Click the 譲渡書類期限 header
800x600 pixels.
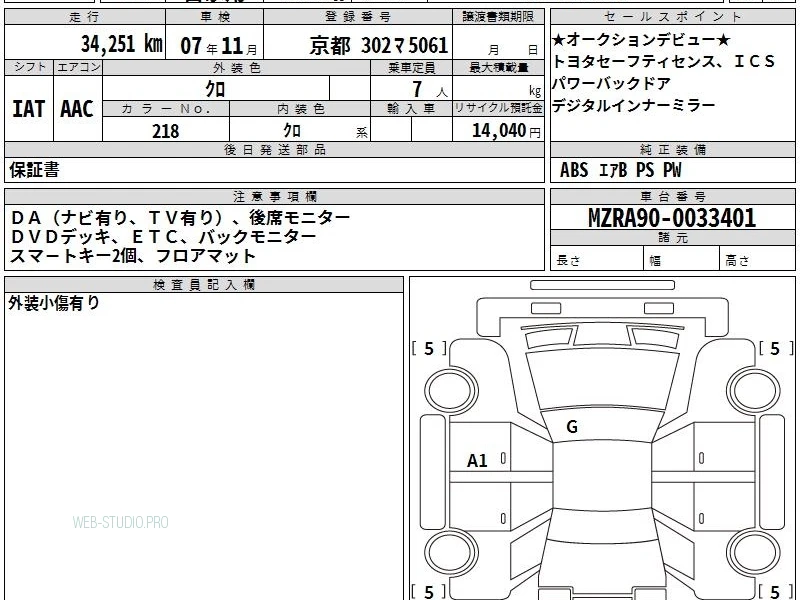[498, 17]
